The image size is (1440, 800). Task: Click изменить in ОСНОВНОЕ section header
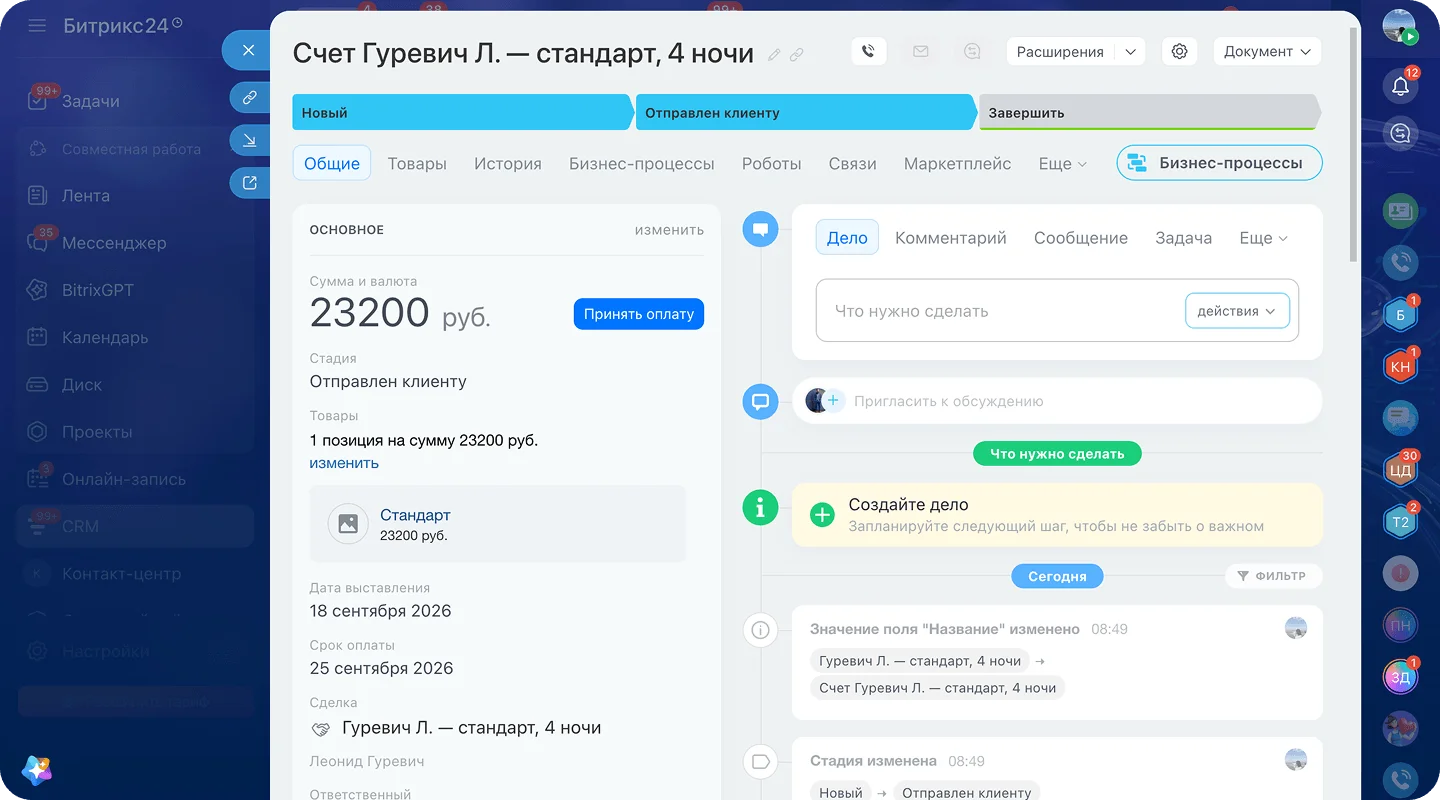(x=669, y=230)
